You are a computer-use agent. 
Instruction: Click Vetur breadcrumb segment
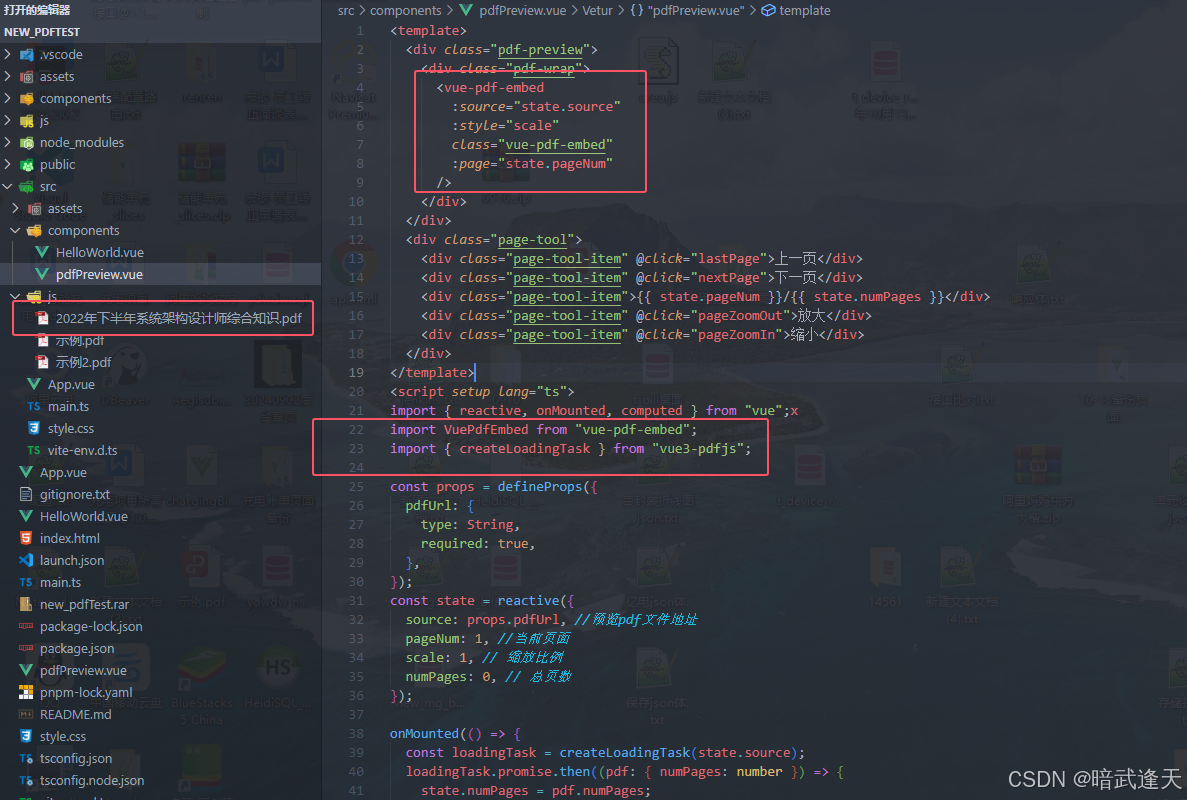tap(597, 10)
